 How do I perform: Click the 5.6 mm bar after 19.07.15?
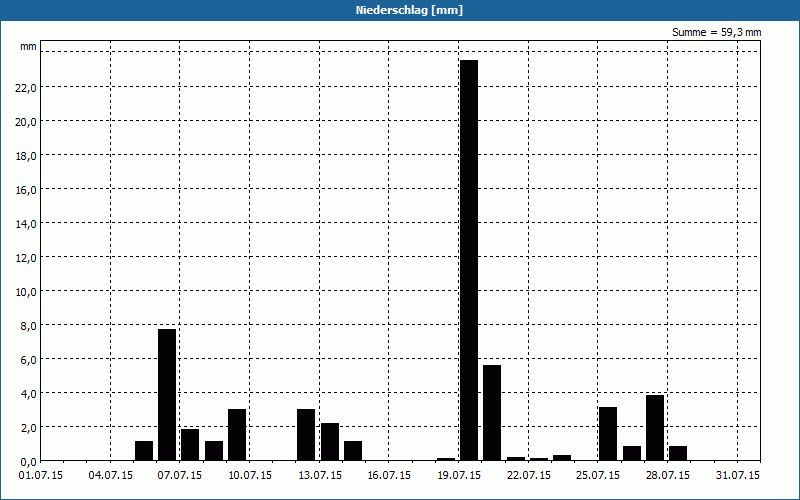pyautogui.click(x=492, y=413)
